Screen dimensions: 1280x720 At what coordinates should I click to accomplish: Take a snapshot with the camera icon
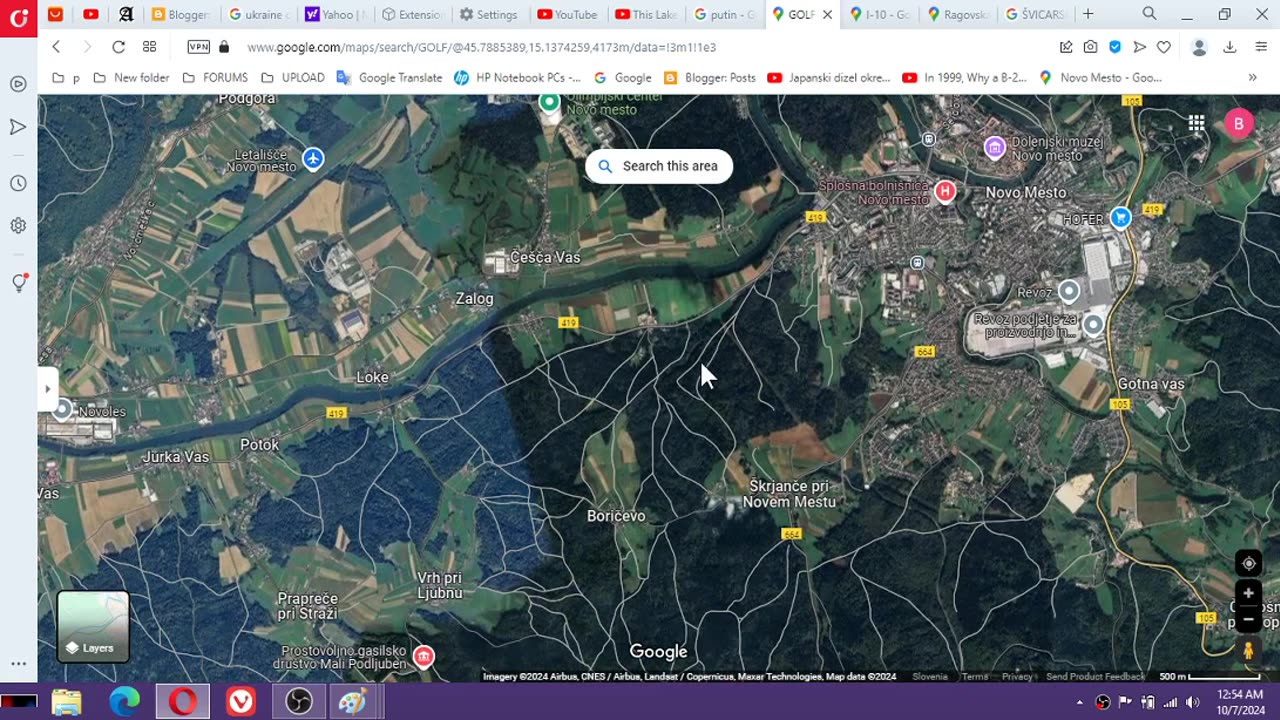point(1090,47)
